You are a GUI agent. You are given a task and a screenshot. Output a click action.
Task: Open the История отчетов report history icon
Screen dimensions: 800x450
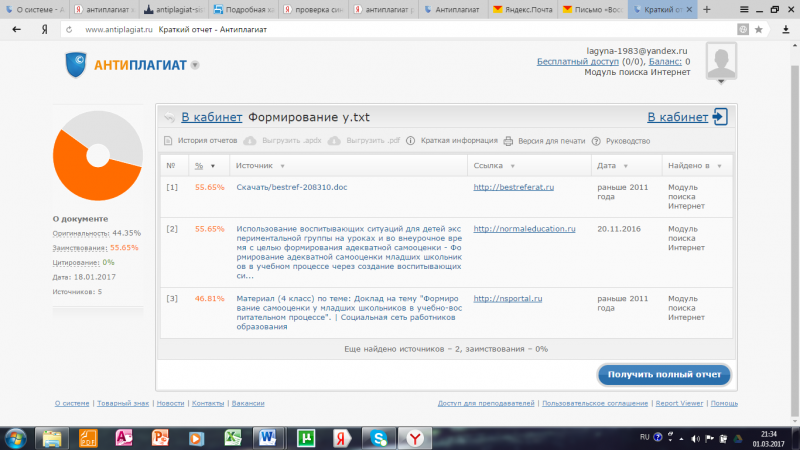coord(168,141)
